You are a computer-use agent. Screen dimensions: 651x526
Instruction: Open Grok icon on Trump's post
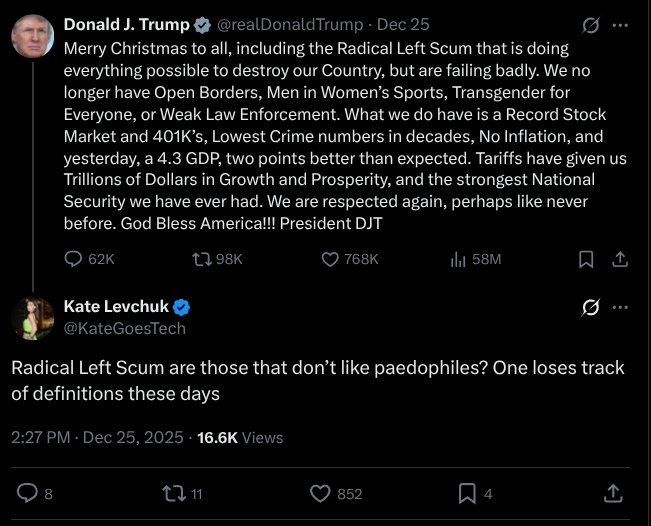pos(591,25)
